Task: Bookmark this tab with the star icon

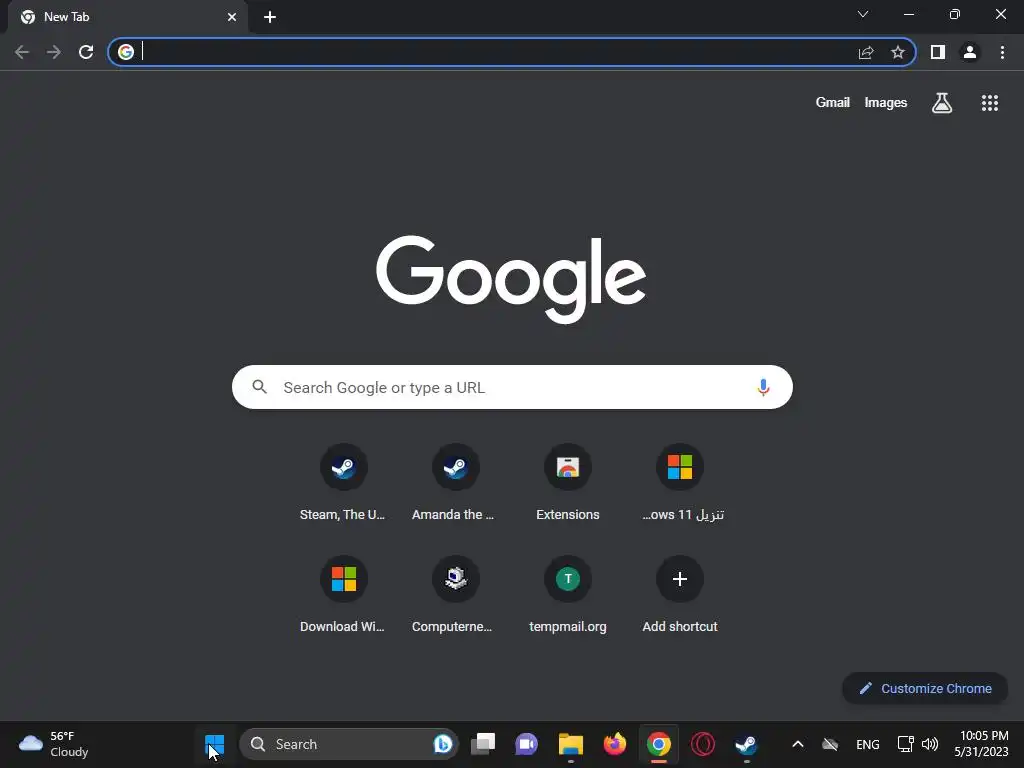Action: point(898,52)
